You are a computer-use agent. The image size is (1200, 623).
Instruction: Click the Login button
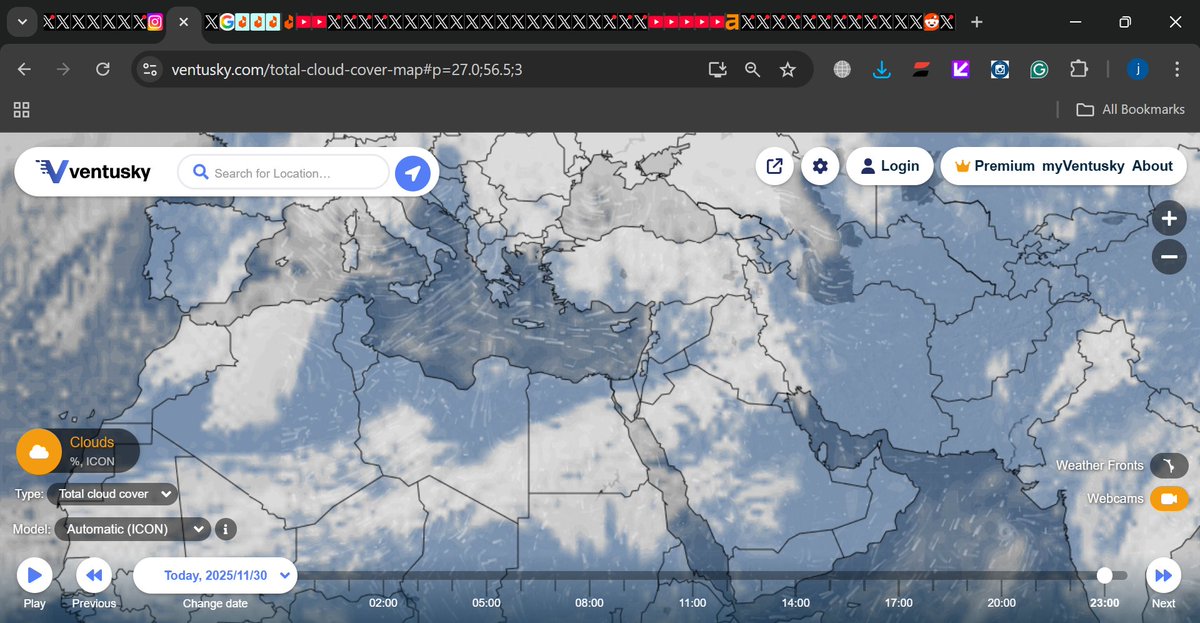pos(890,166)
